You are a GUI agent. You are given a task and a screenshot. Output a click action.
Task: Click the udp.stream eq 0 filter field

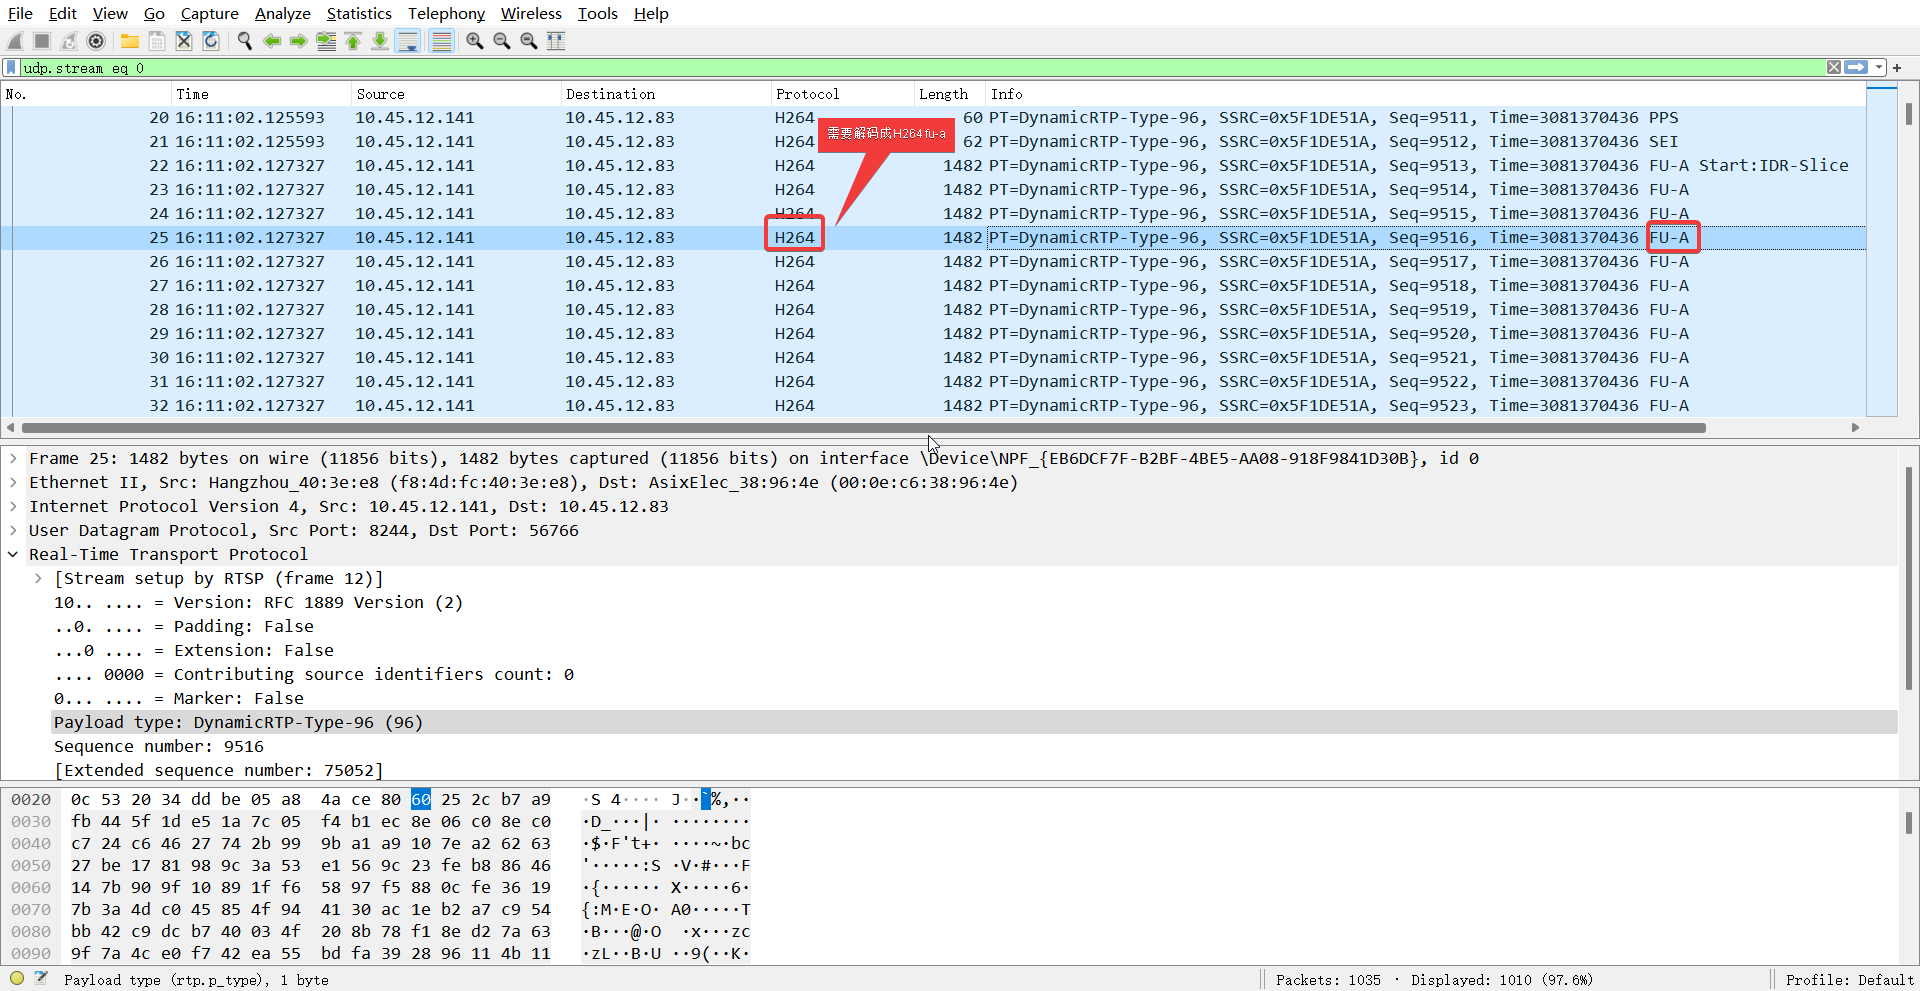click(x=920, y=68)
